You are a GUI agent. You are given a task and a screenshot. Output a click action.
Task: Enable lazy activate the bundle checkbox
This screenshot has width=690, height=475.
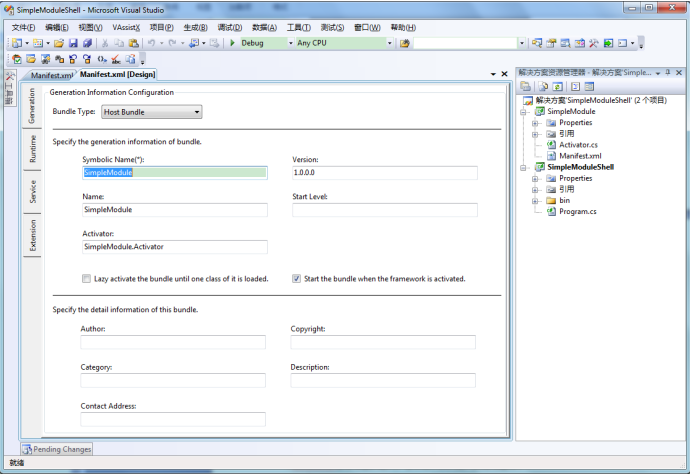pyautogui.click(x=86, y=279)
